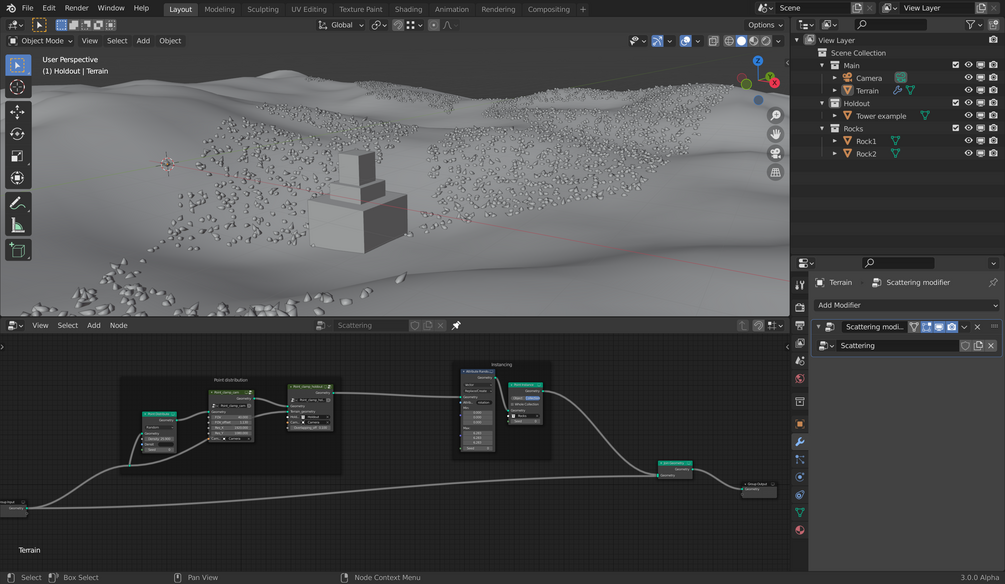
Task: Open the Material properties tab
Action: (800, 530)
